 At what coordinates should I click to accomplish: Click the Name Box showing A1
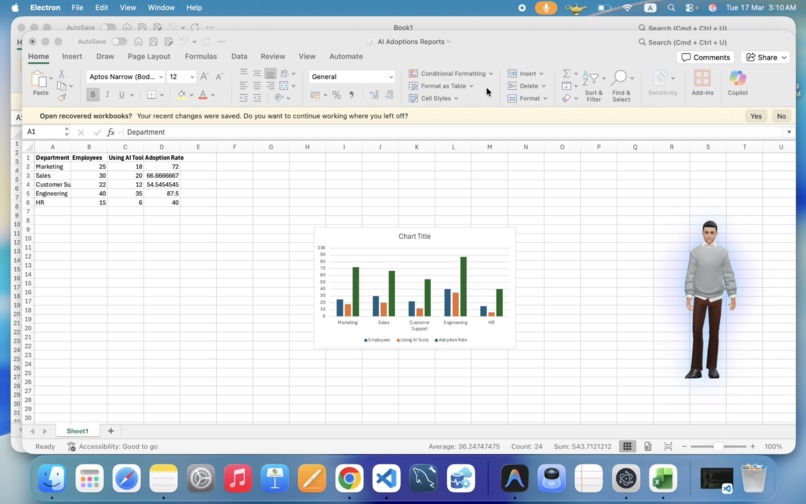(44, 132)
